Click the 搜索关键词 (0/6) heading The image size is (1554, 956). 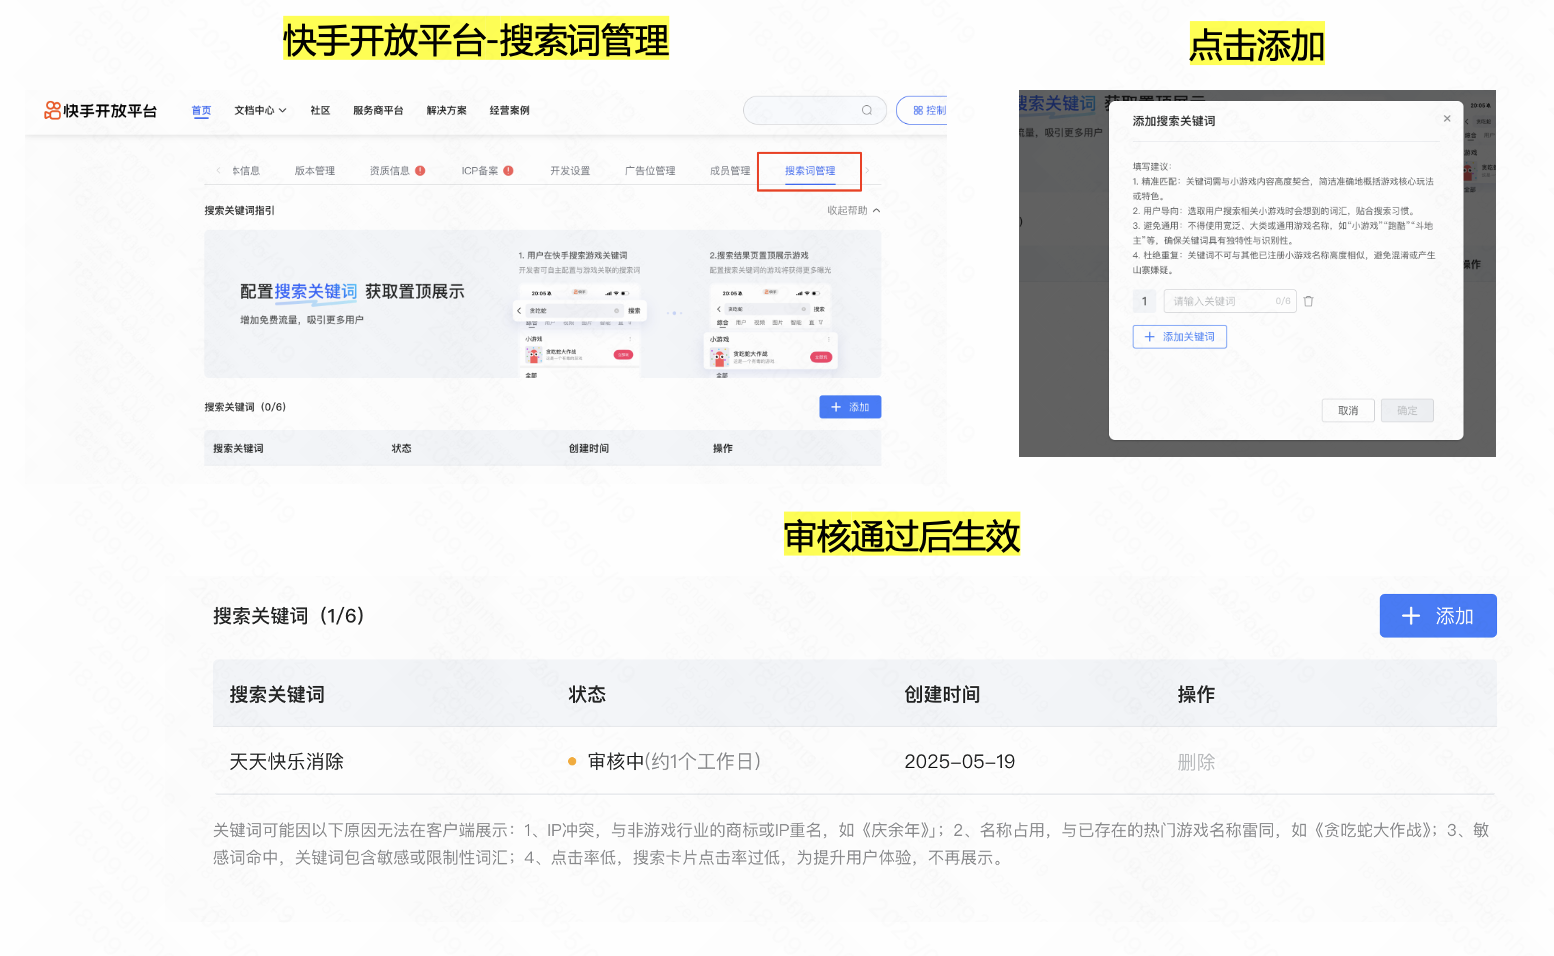click(x=245, y=407)
